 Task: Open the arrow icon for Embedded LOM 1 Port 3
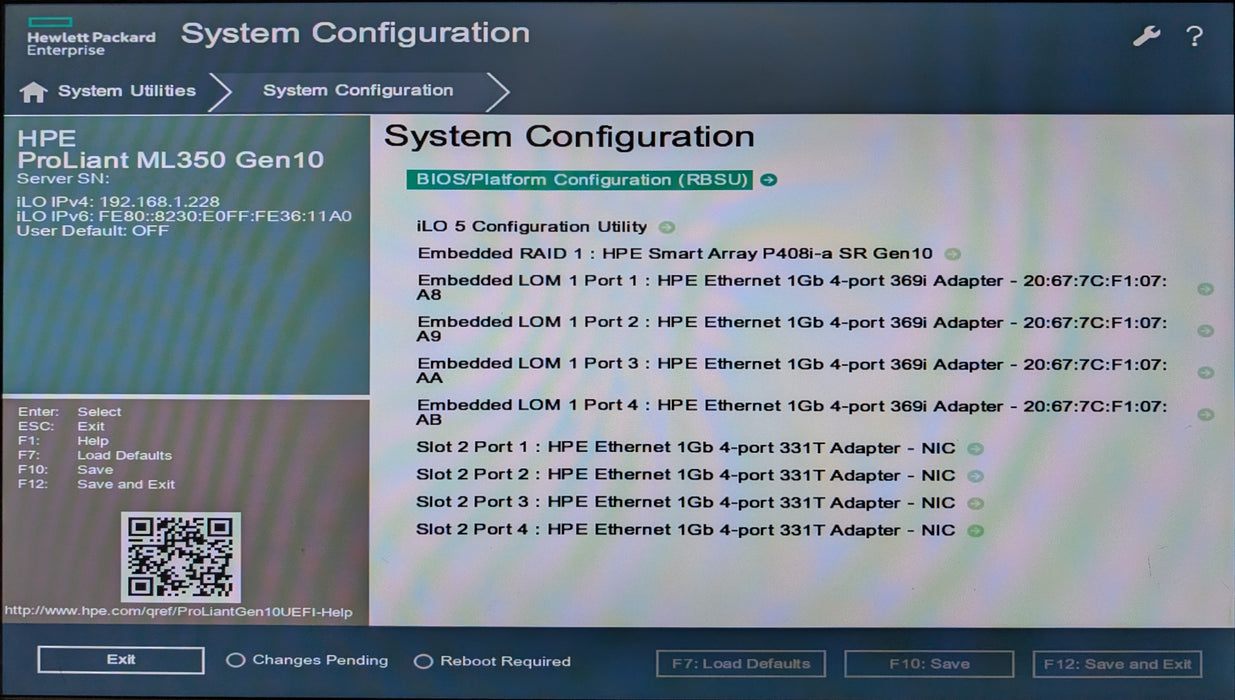[x=1205, y=372]
